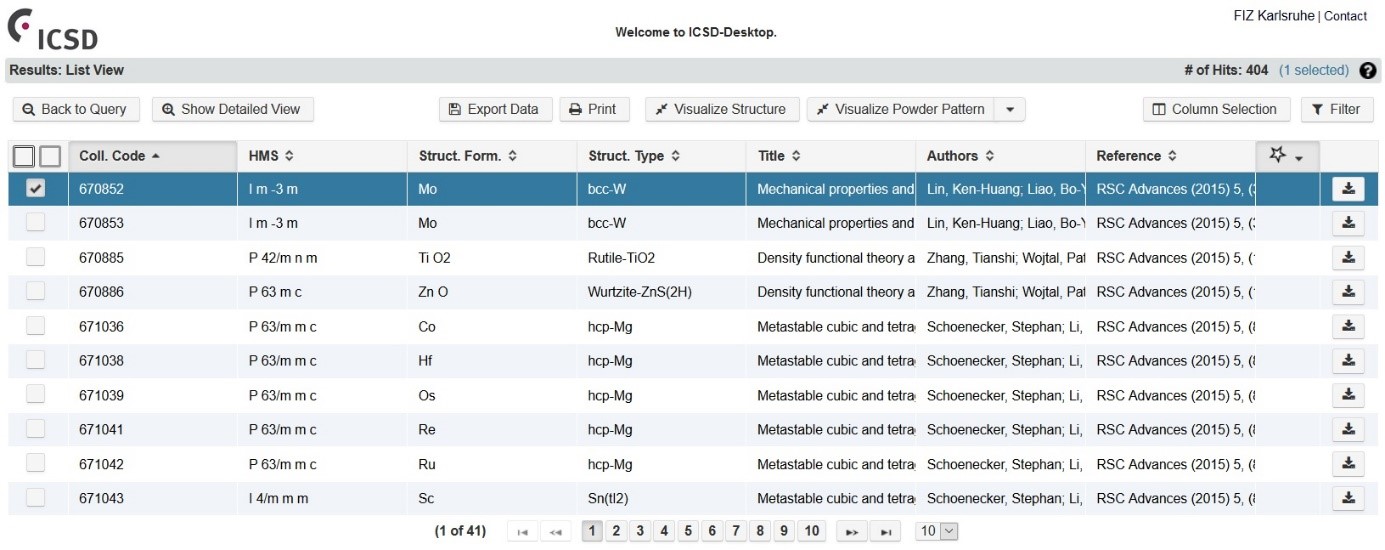Select checkbox for 671039 Os entry

(35, 395)
